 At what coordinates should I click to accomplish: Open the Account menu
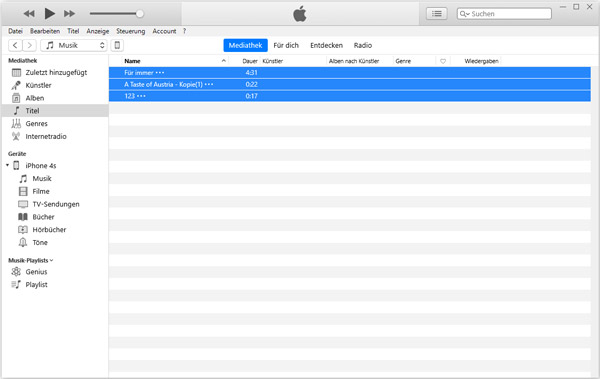[164, 31]
